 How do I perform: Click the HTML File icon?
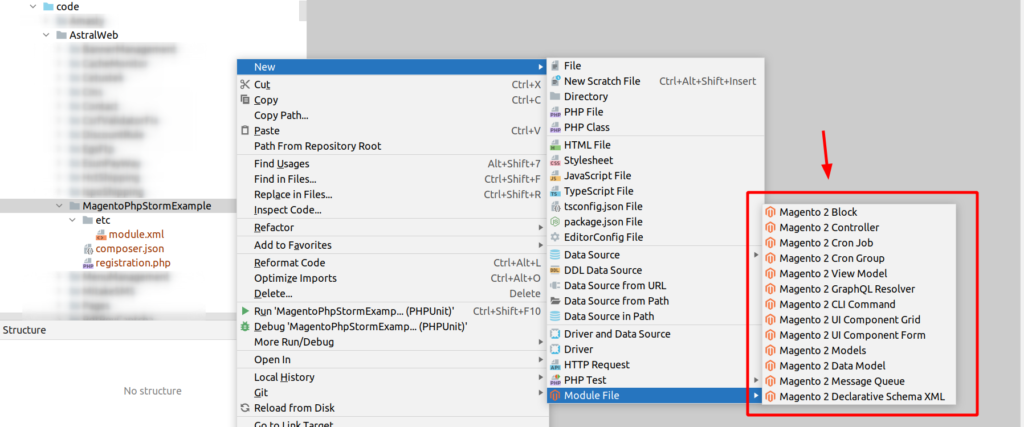coord(556,145)
